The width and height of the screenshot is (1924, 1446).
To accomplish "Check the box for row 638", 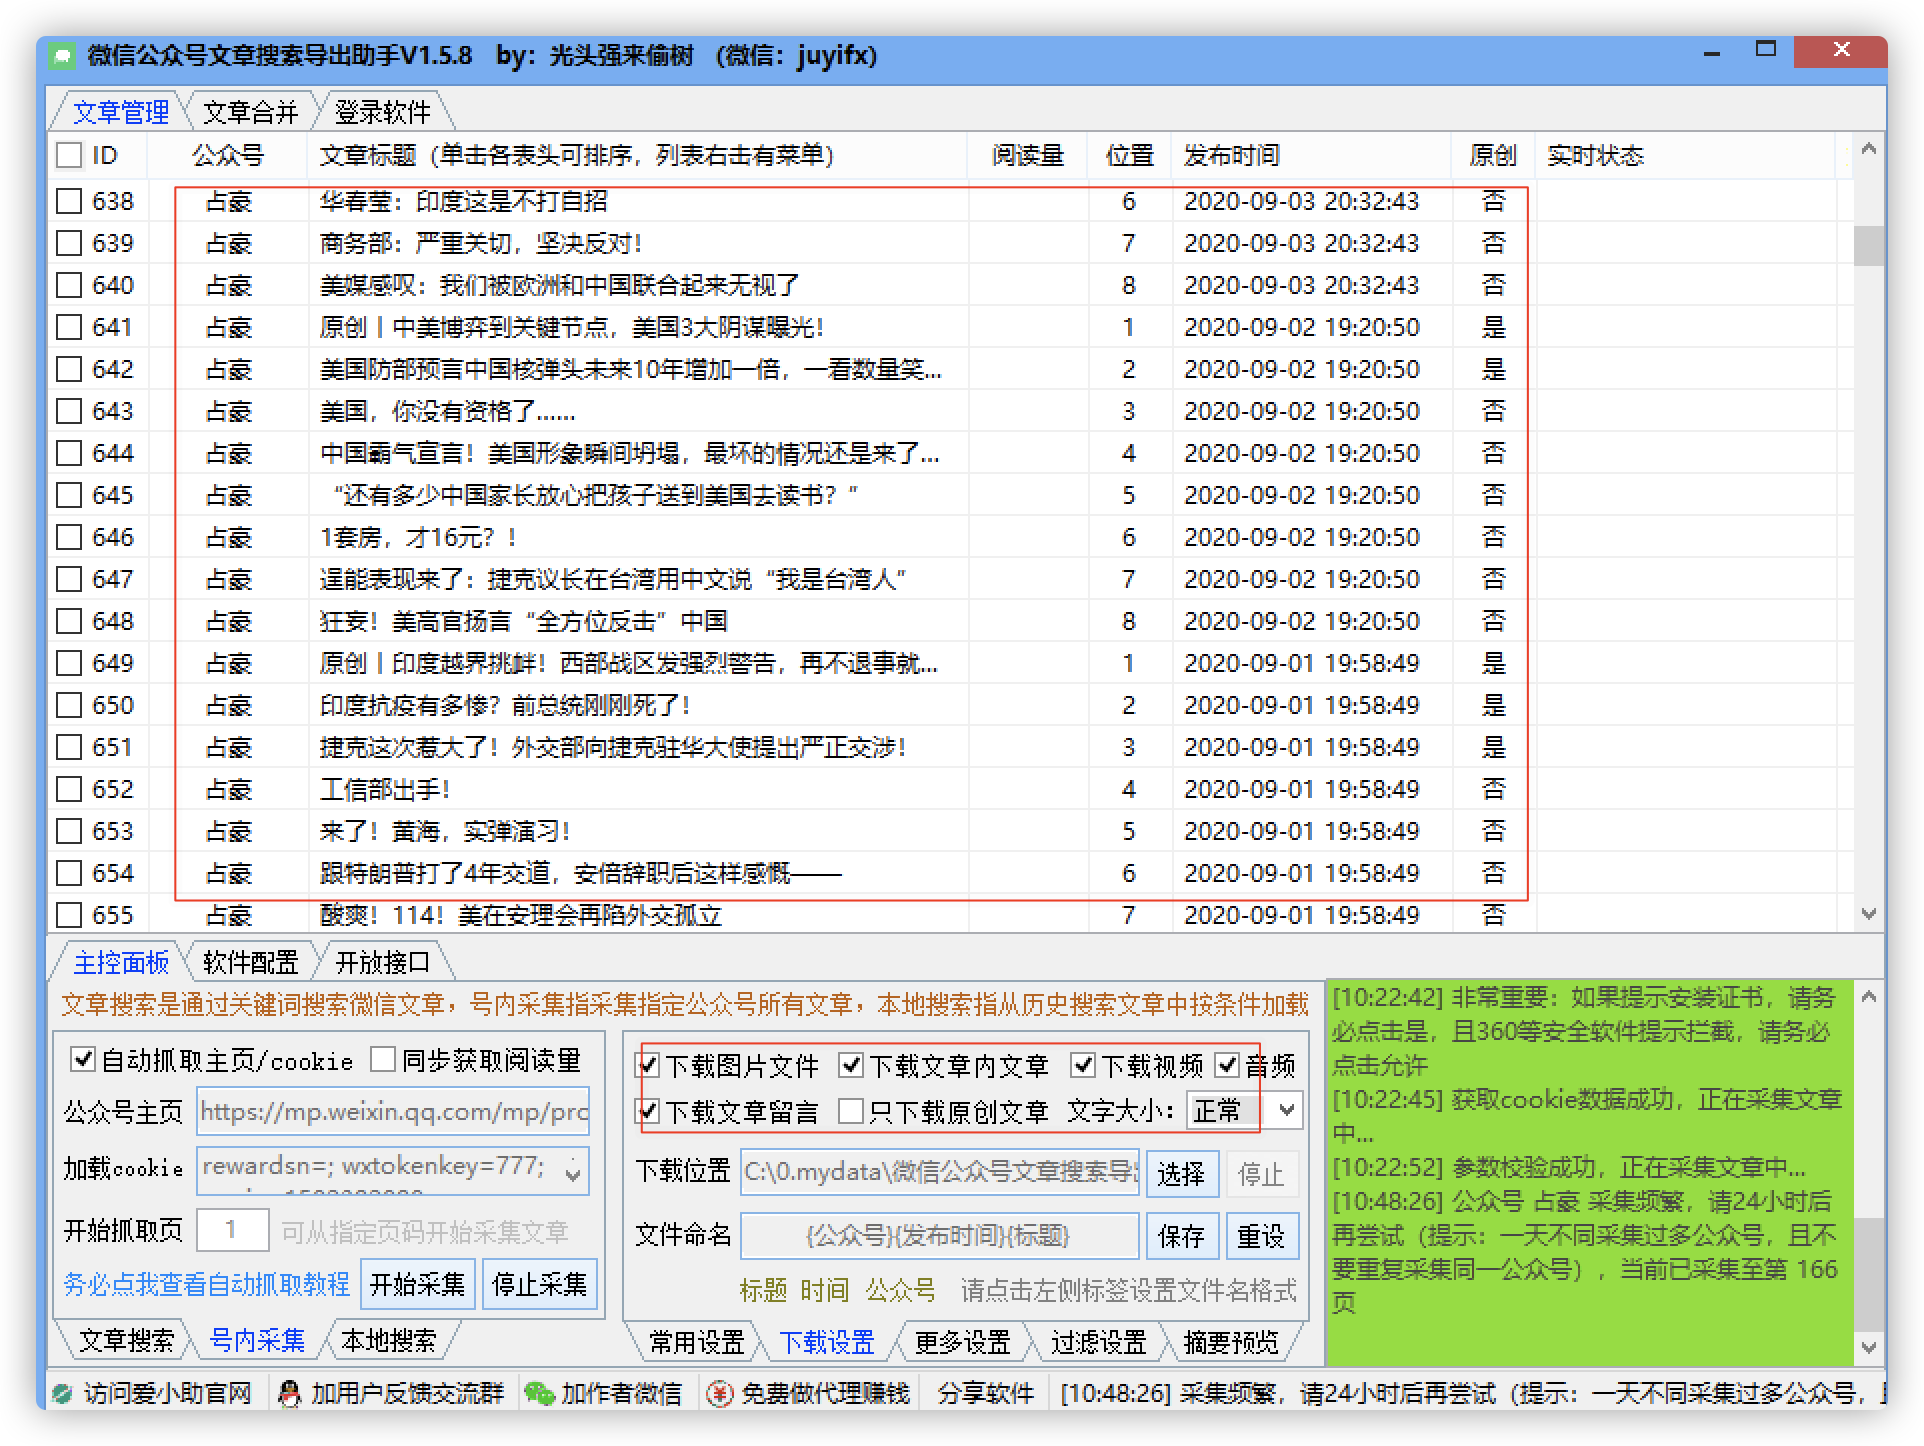I will (69, 201).
